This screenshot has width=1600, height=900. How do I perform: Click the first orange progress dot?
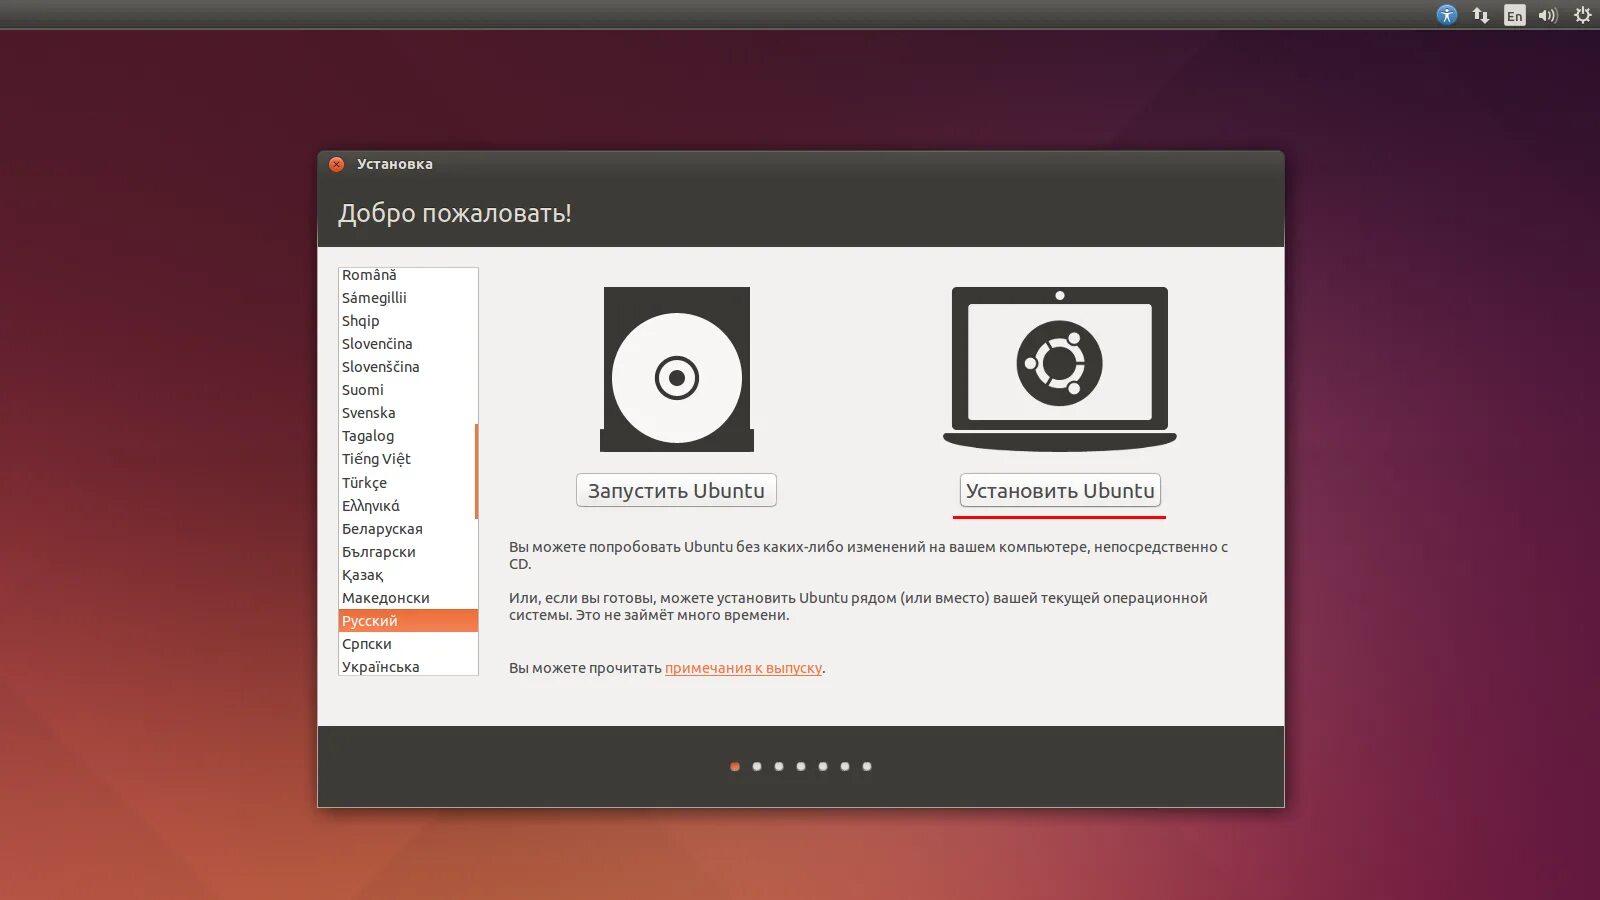click(x=735, y=766)
